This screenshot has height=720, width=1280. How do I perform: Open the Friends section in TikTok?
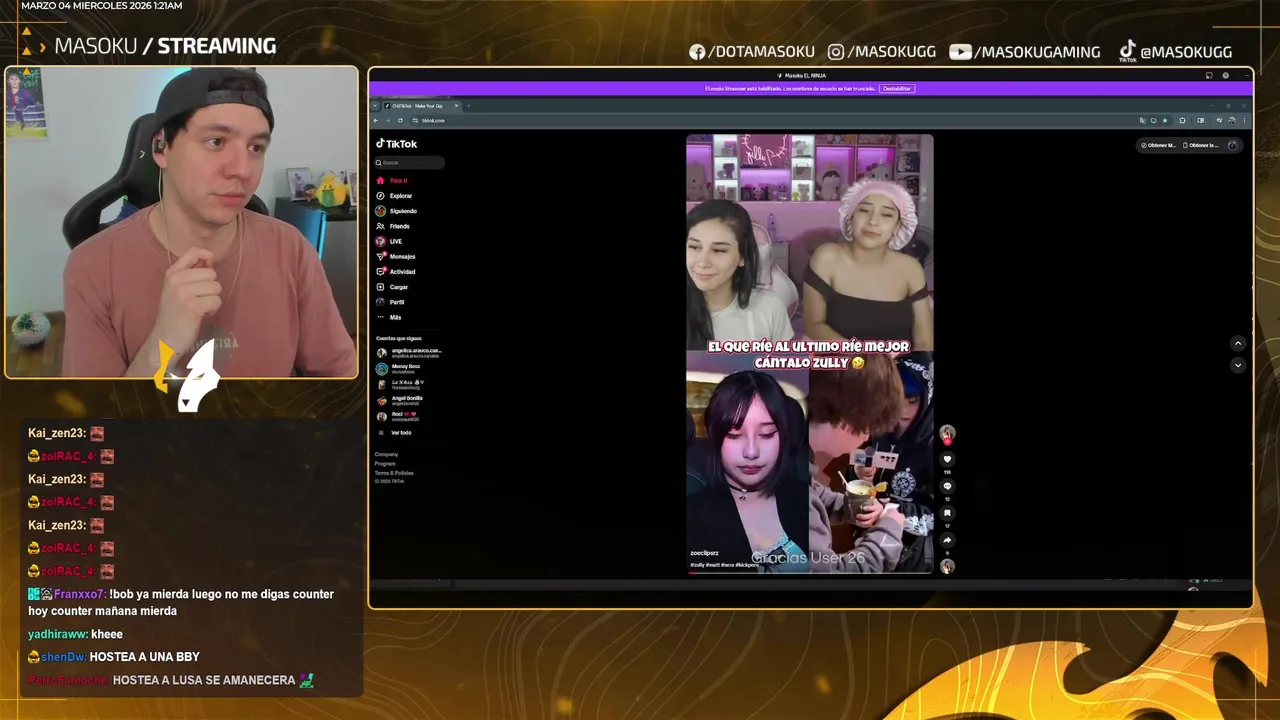pyautogui.click(x=393, y=226)
